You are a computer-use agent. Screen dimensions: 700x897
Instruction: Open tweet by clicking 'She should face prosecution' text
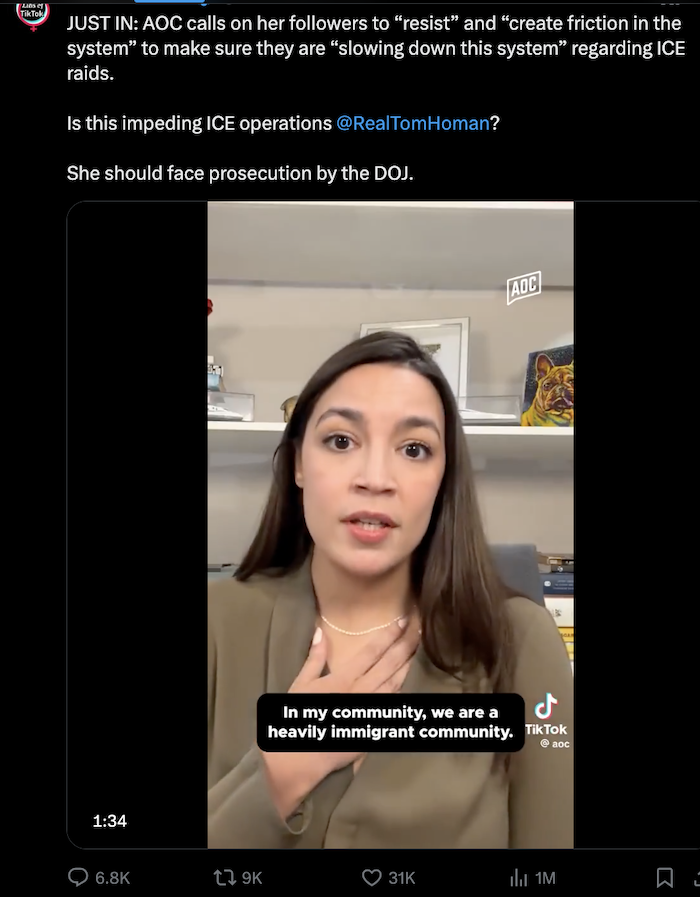coord(240,173)
